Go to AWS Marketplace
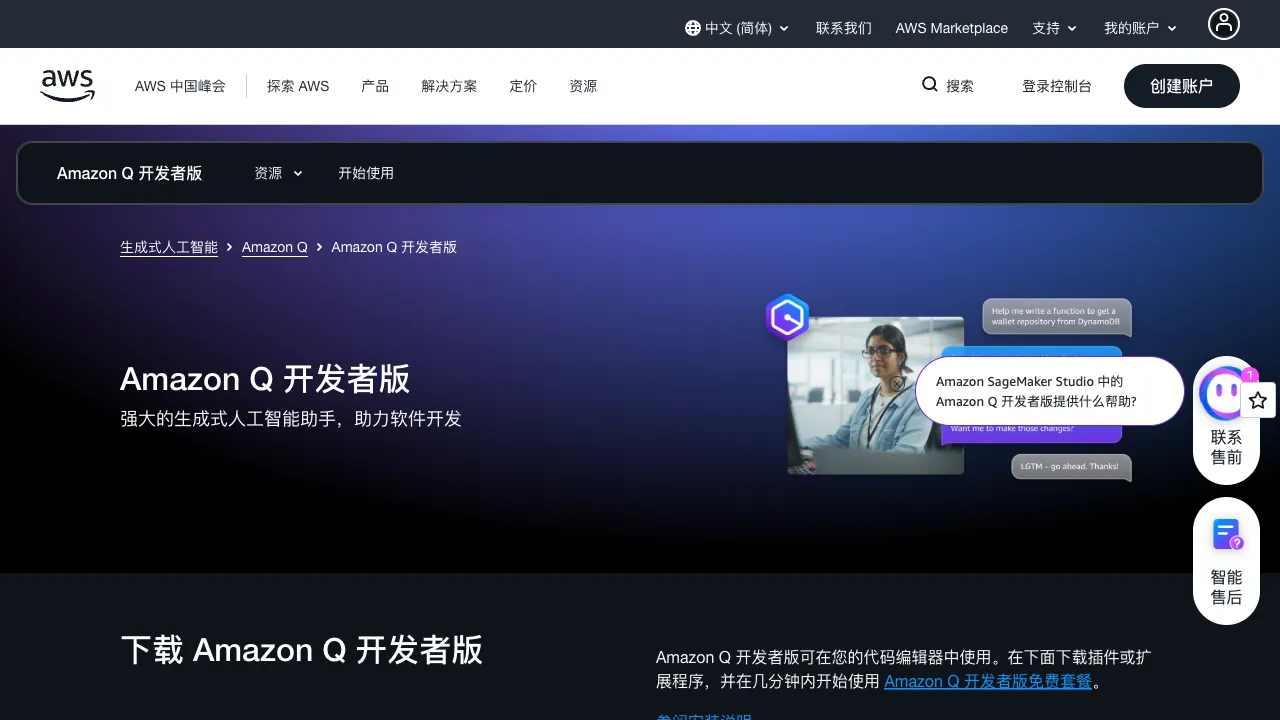 (x=952, y=28)
